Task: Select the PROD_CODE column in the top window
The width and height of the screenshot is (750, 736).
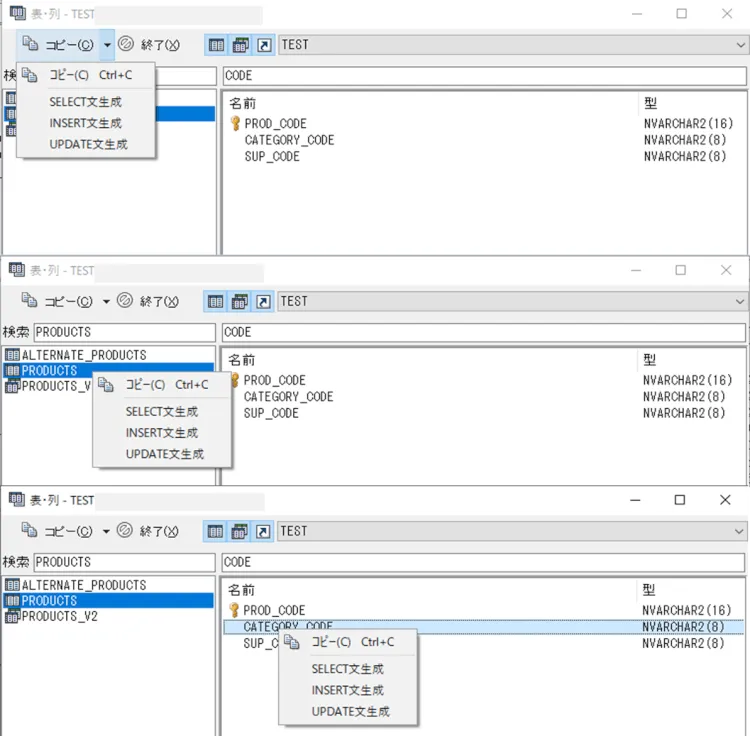Action: pos(276,124)
